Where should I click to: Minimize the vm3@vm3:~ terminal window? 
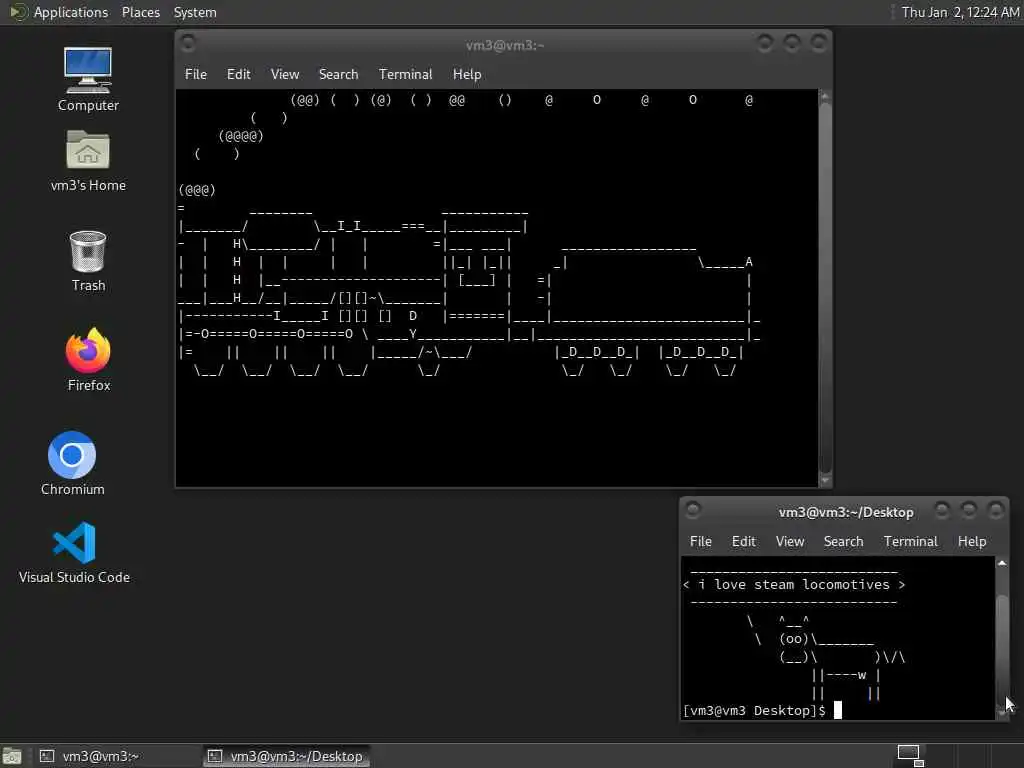(x=765, y=44)
